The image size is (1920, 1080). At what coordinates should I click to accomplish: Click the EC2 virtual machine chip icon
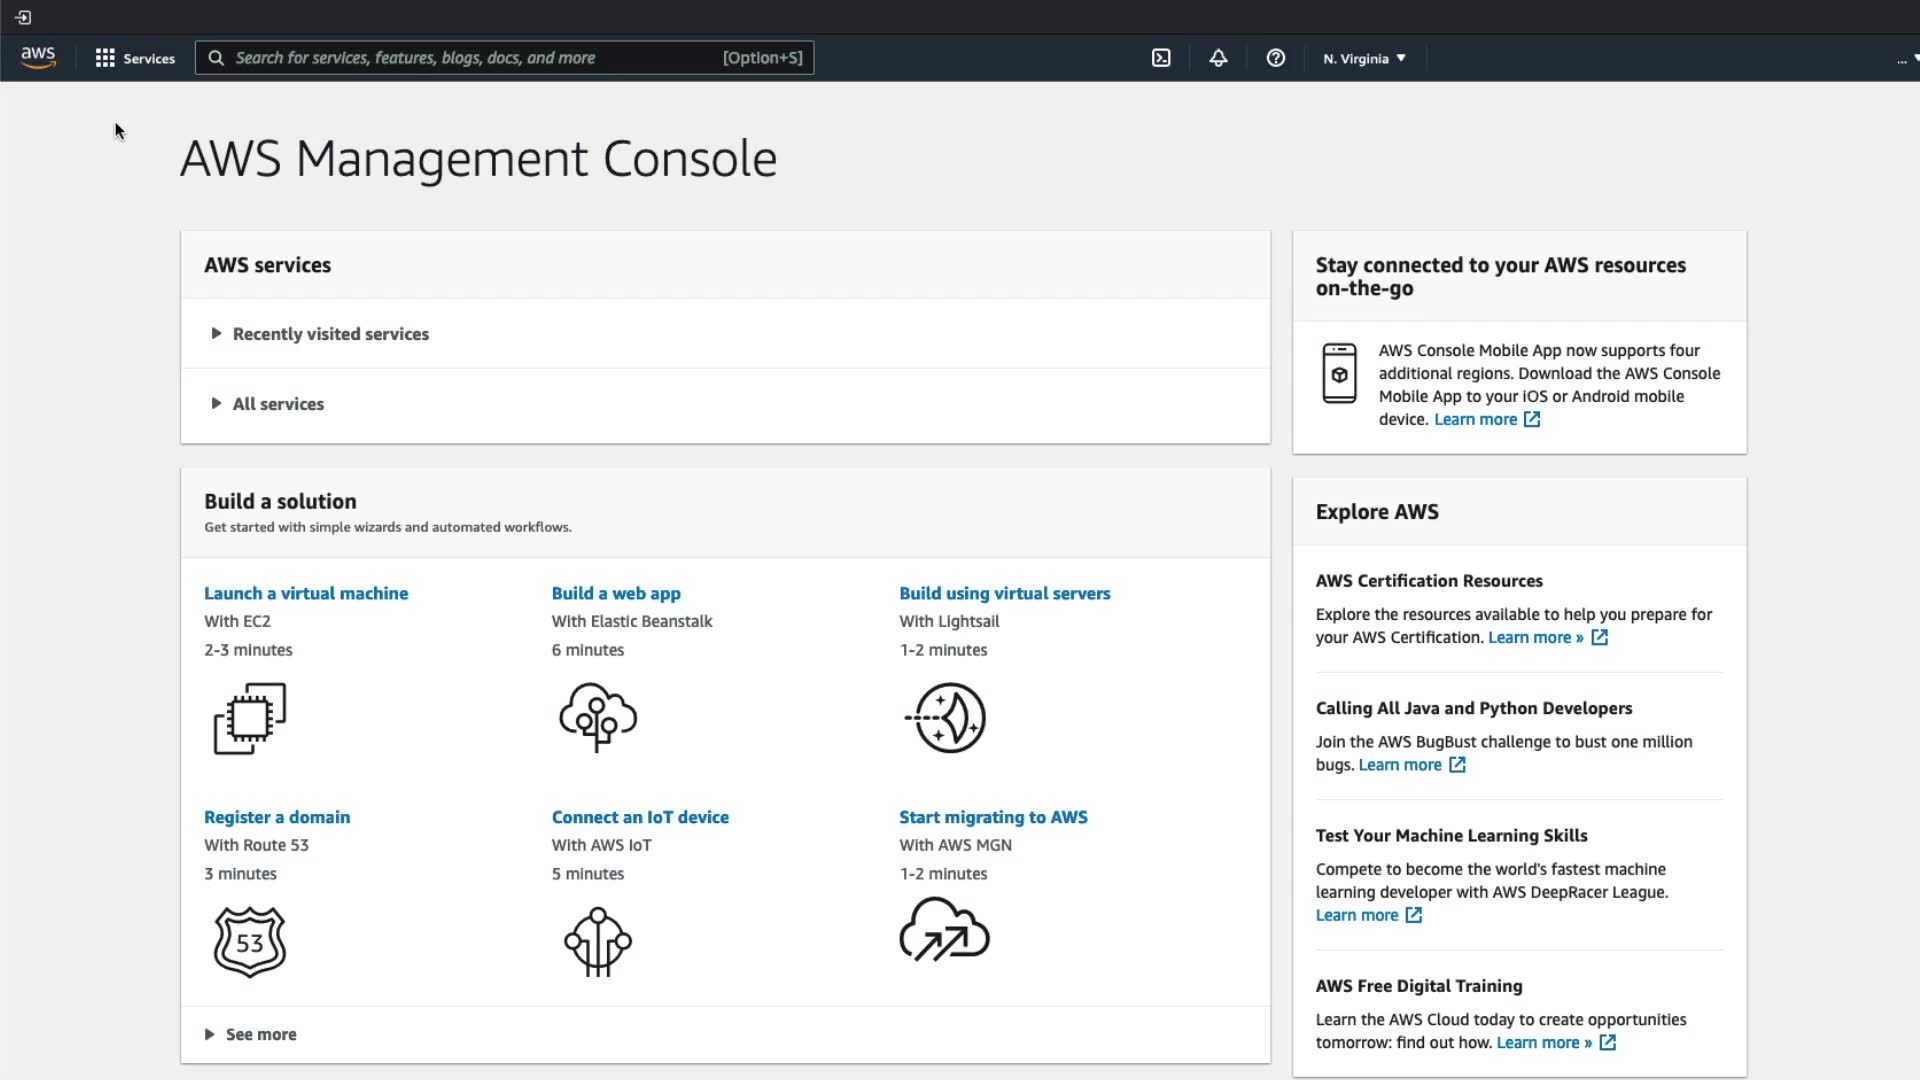(x=250, y=718)
